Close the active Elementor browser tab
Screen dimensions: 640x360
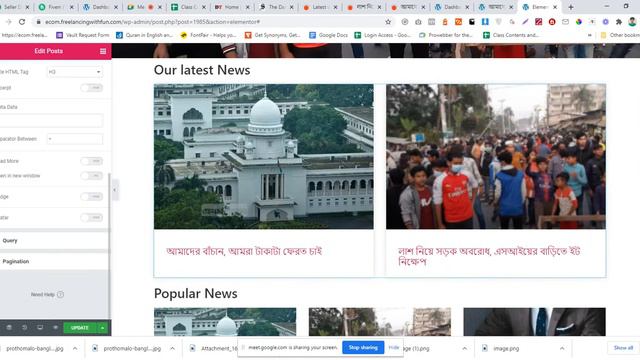click(555, 7)
